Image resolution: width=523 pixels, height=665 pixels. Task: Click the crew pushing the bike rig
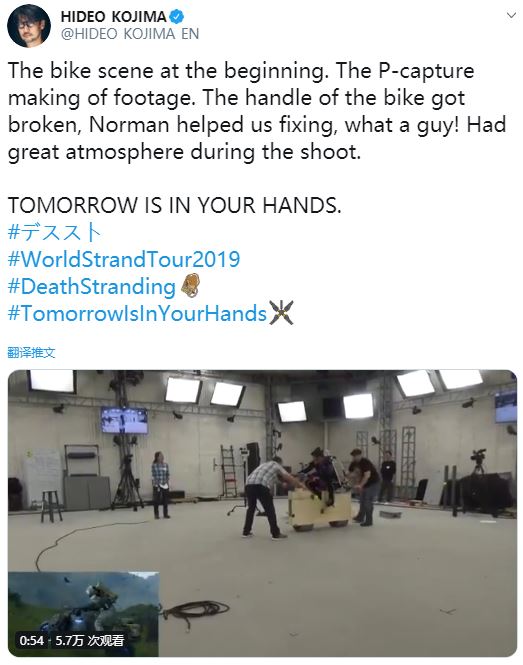[314, 491]
